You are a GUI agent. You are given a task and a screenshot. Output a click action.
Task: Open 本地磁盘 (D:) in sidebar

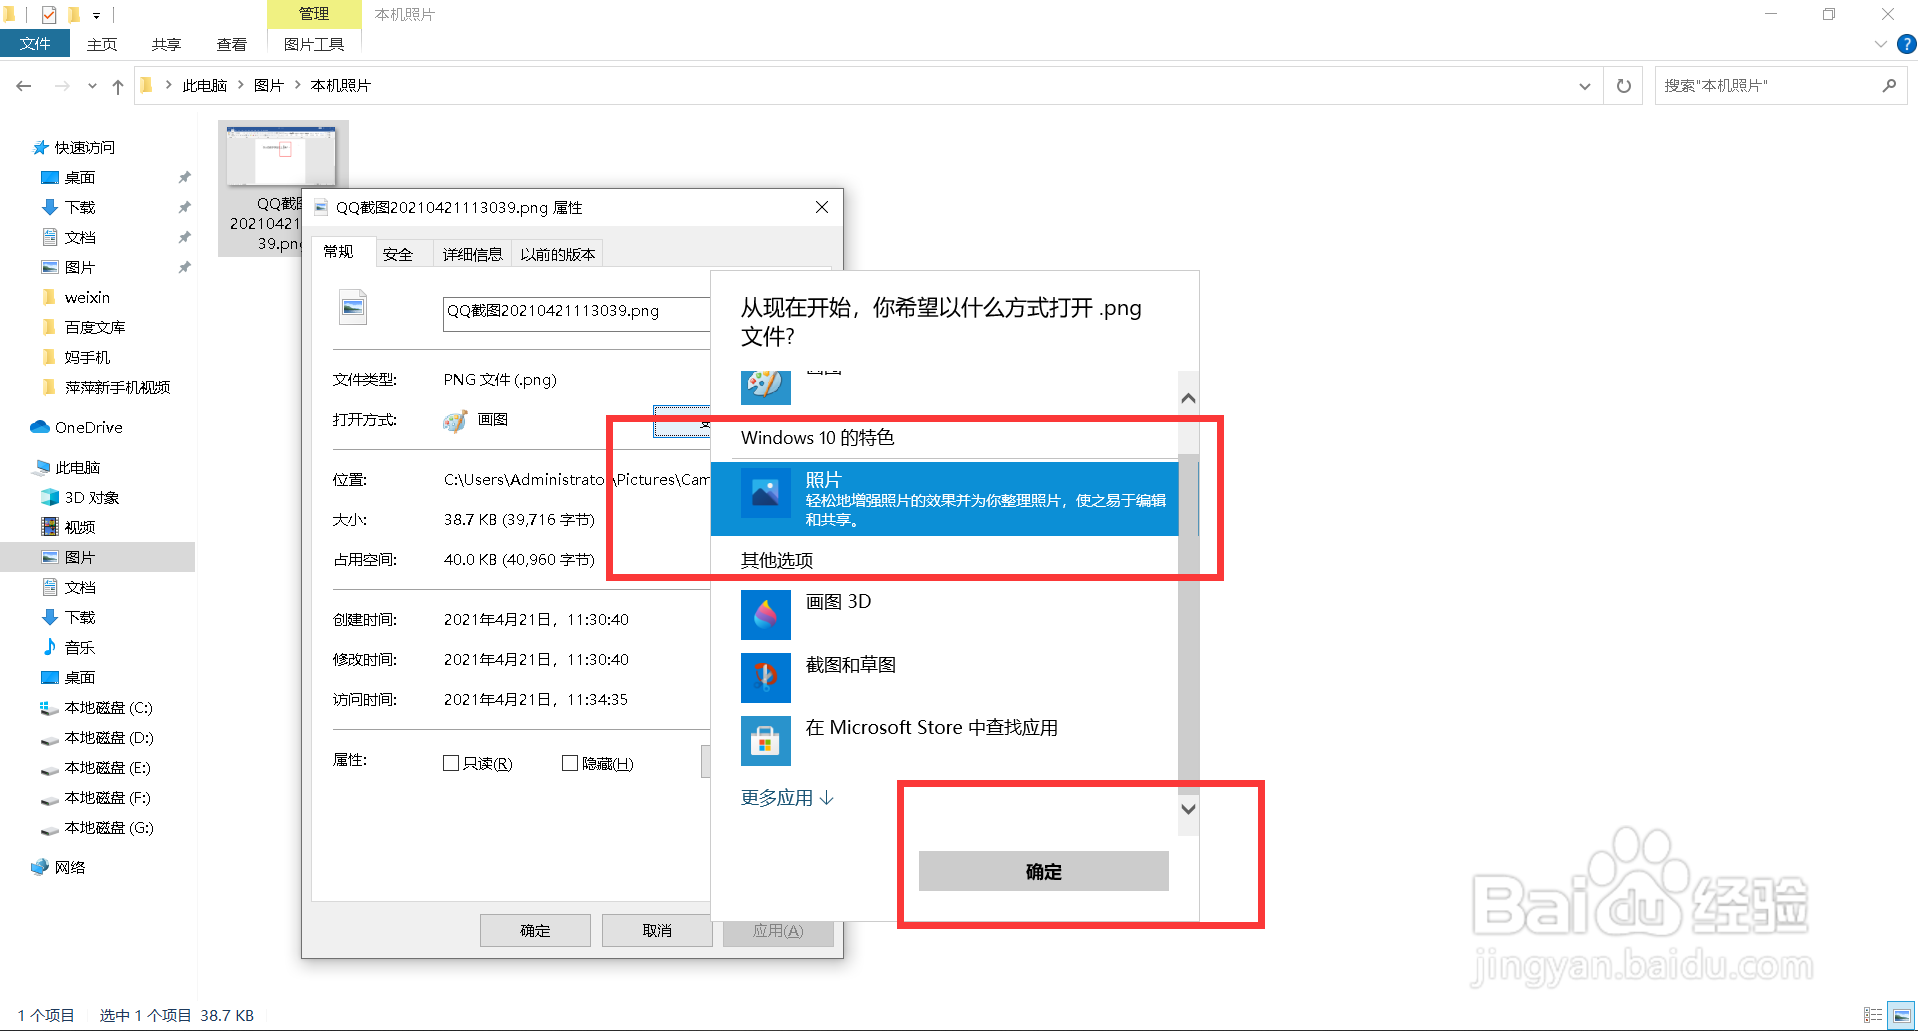[109, 737]
